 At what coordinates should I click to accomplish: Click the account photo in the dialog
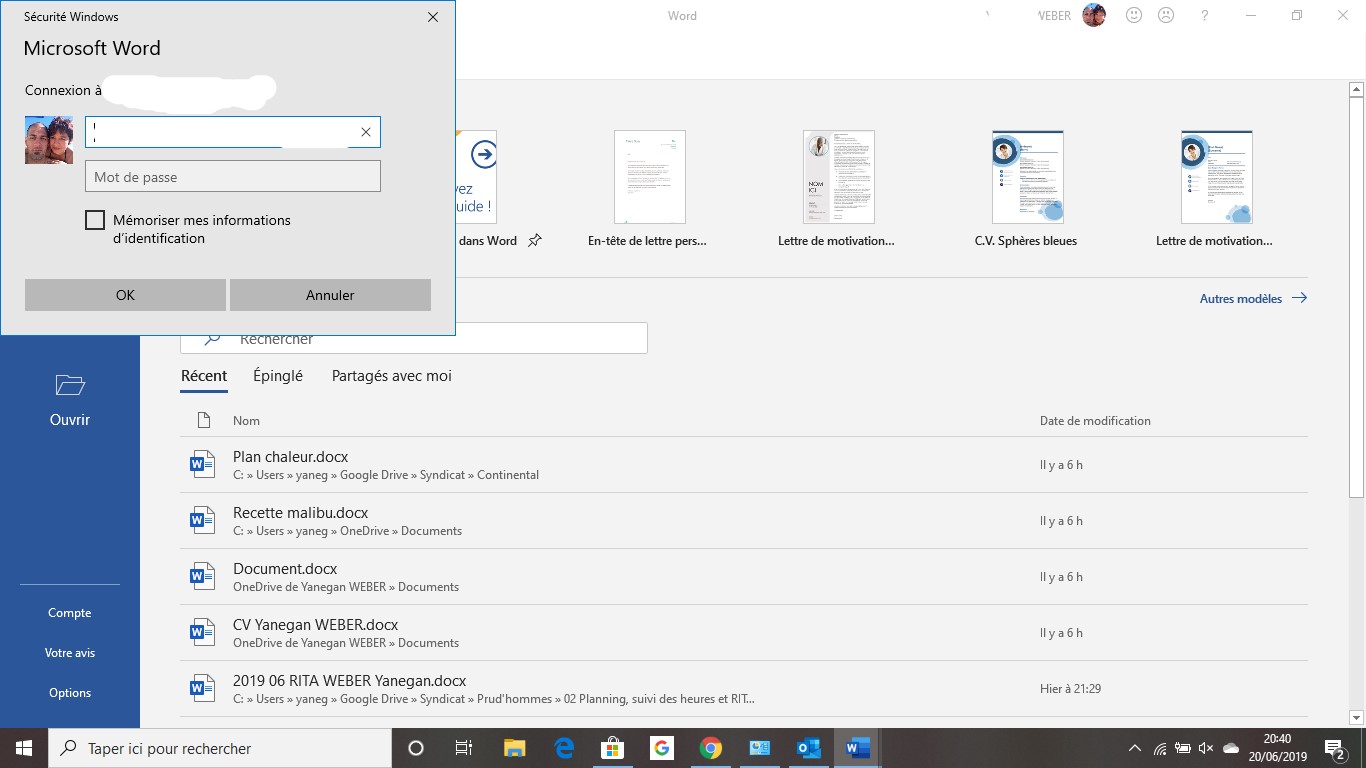(49, 140)
